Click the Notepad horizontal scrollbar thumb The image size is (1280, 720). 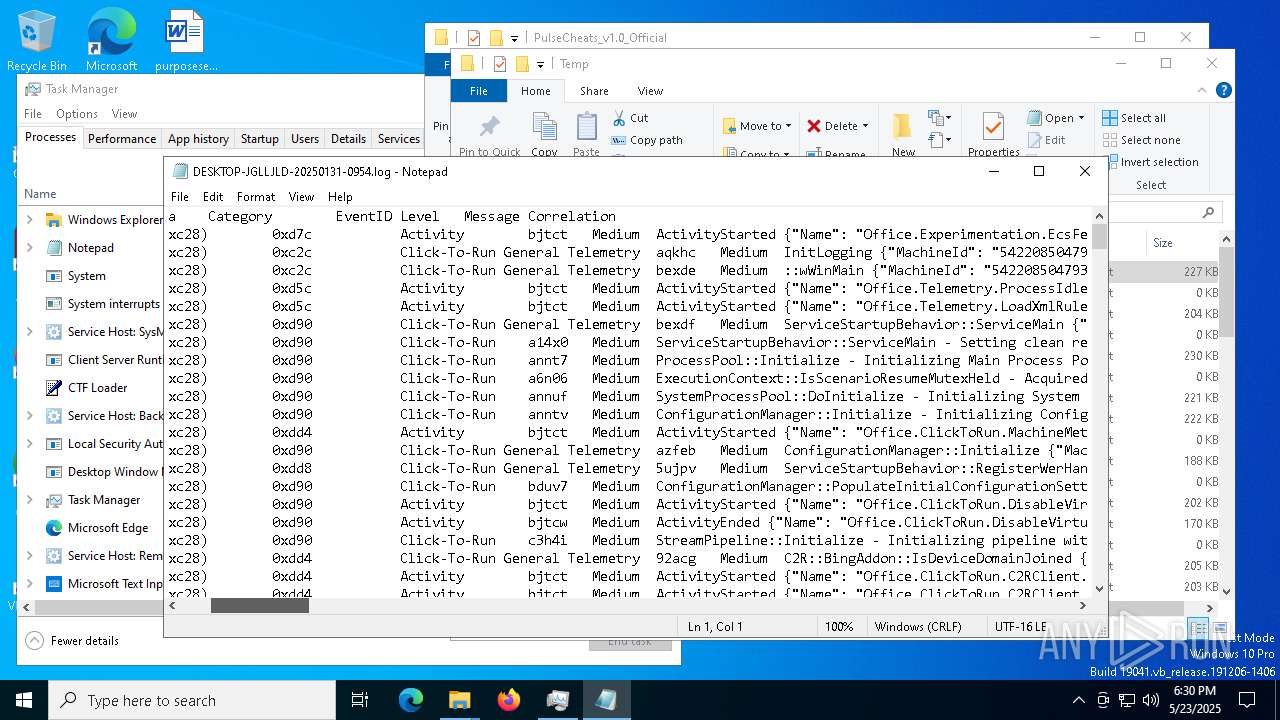point(260,606)
